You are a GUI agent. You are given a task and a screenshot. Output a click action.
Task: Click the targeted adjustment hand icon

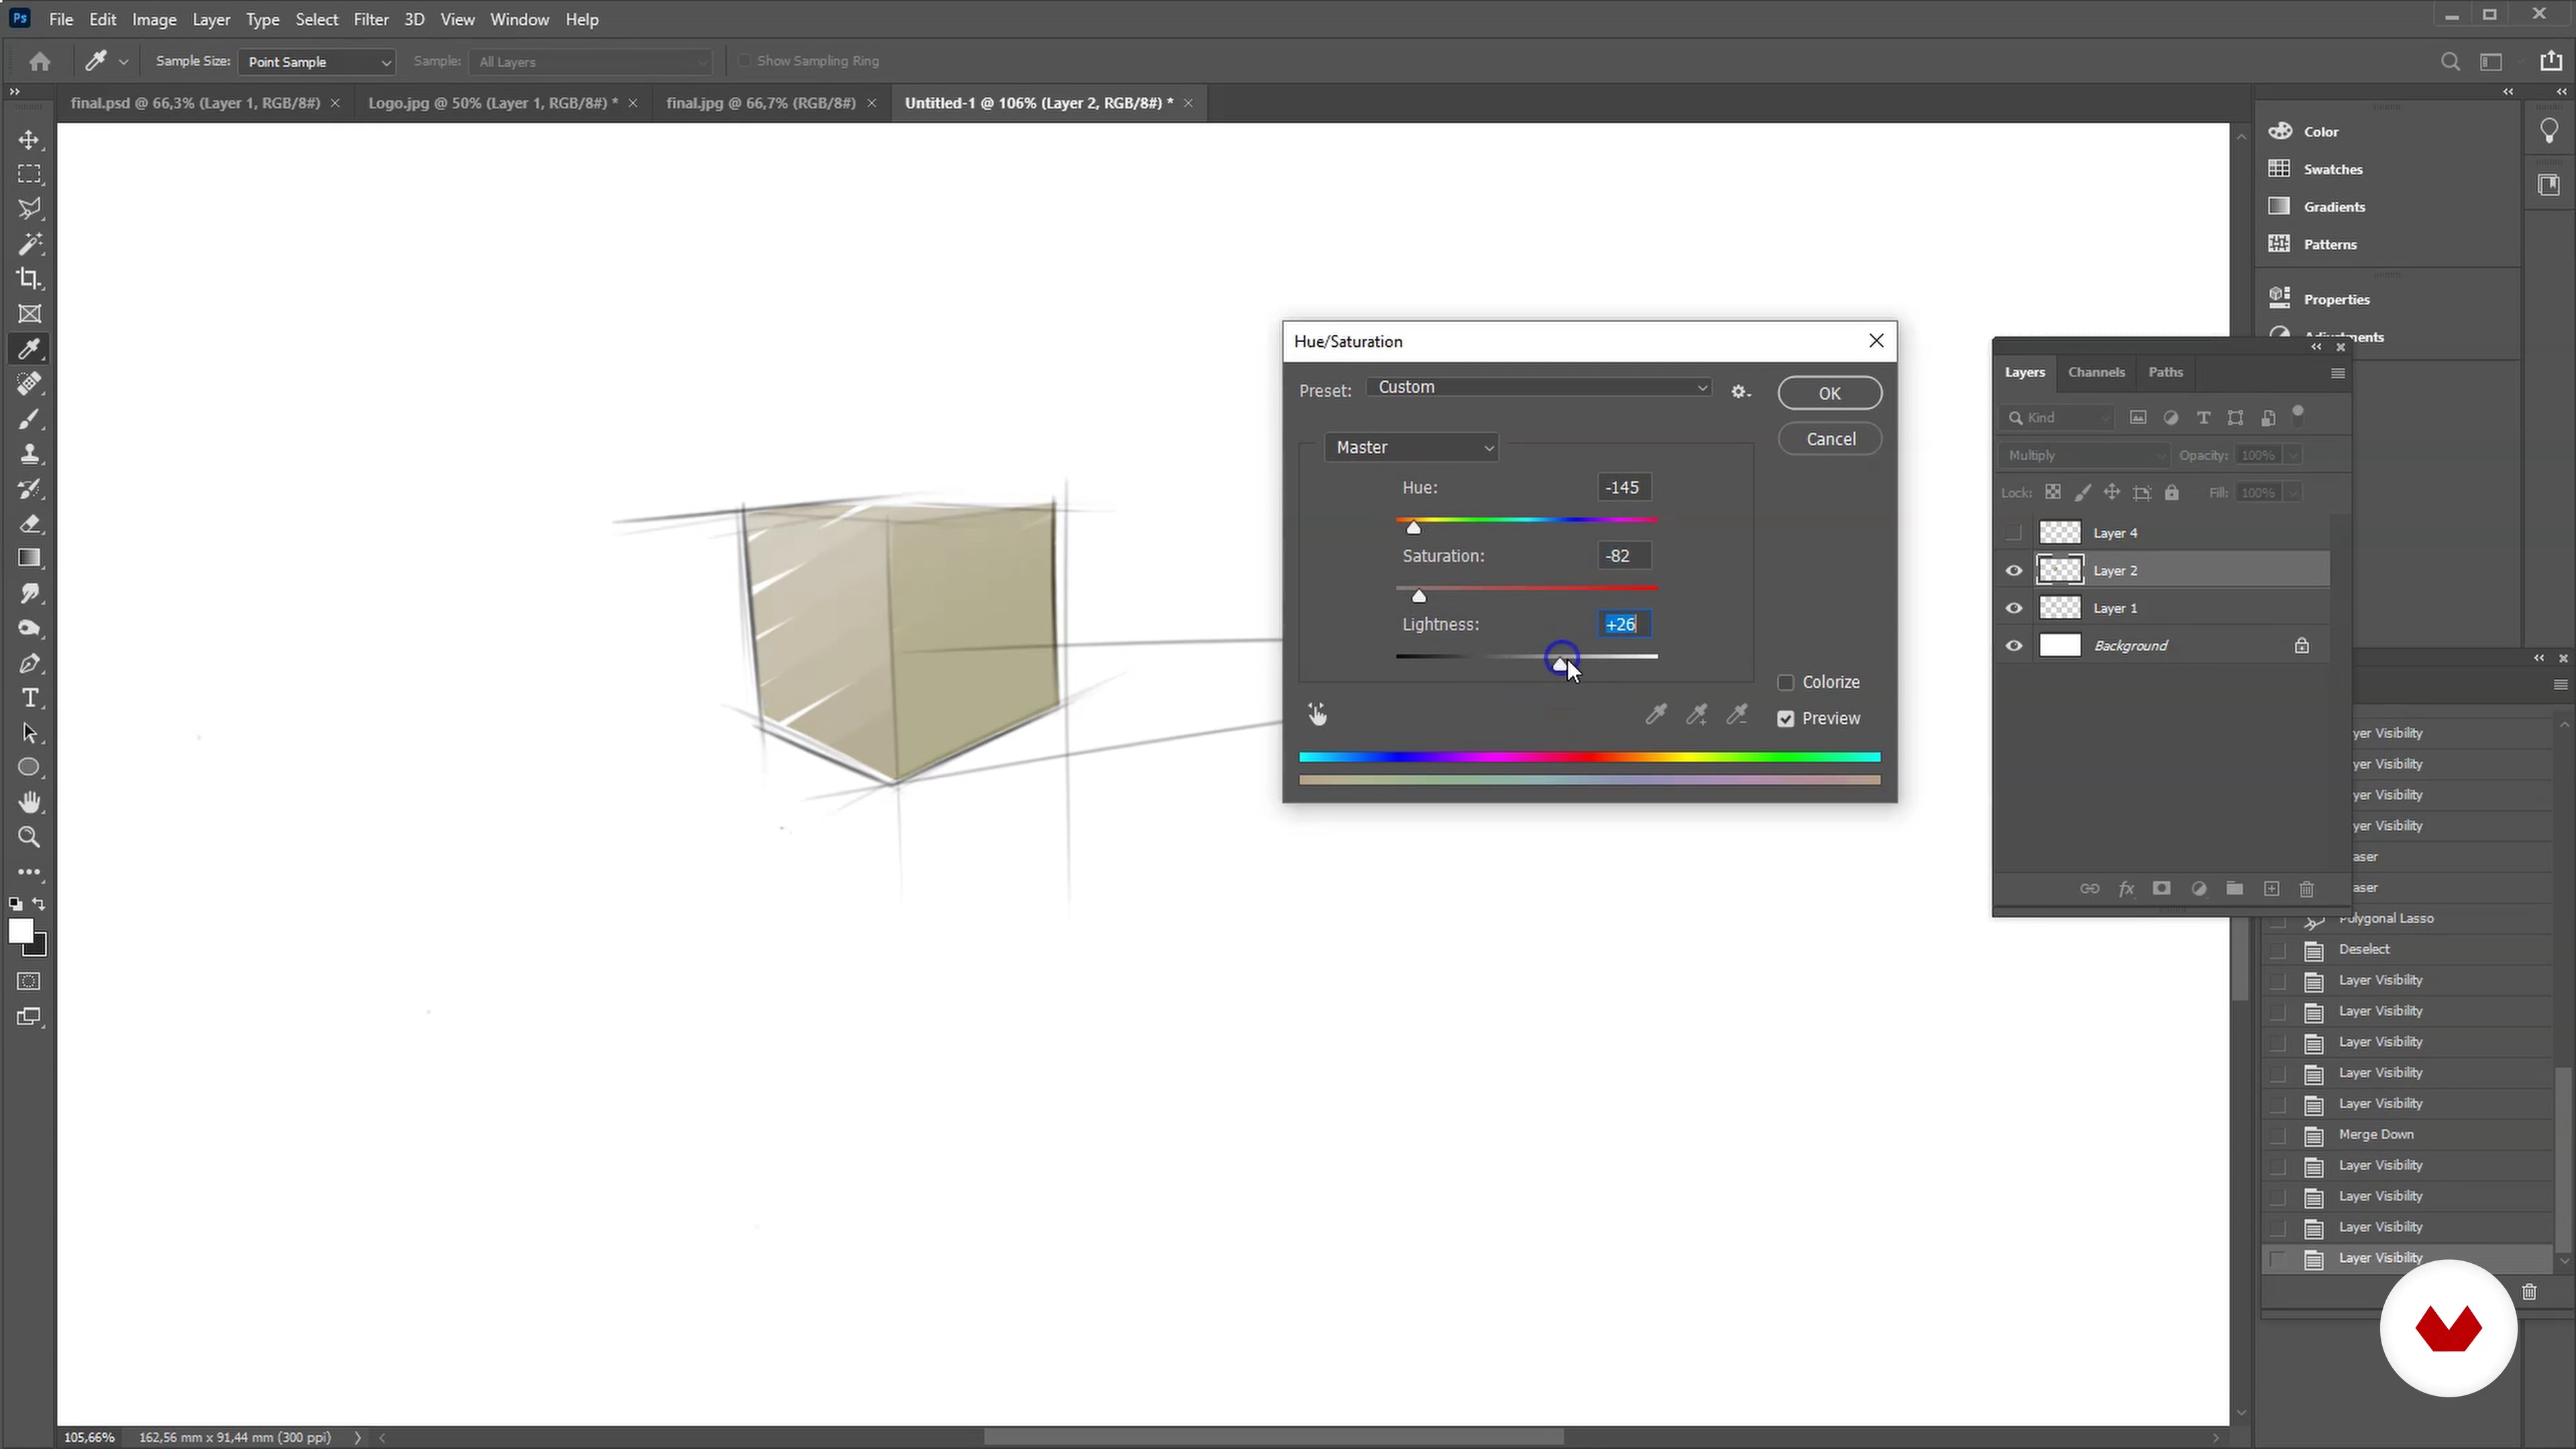pyautogui.click(x=1317, y=714)
